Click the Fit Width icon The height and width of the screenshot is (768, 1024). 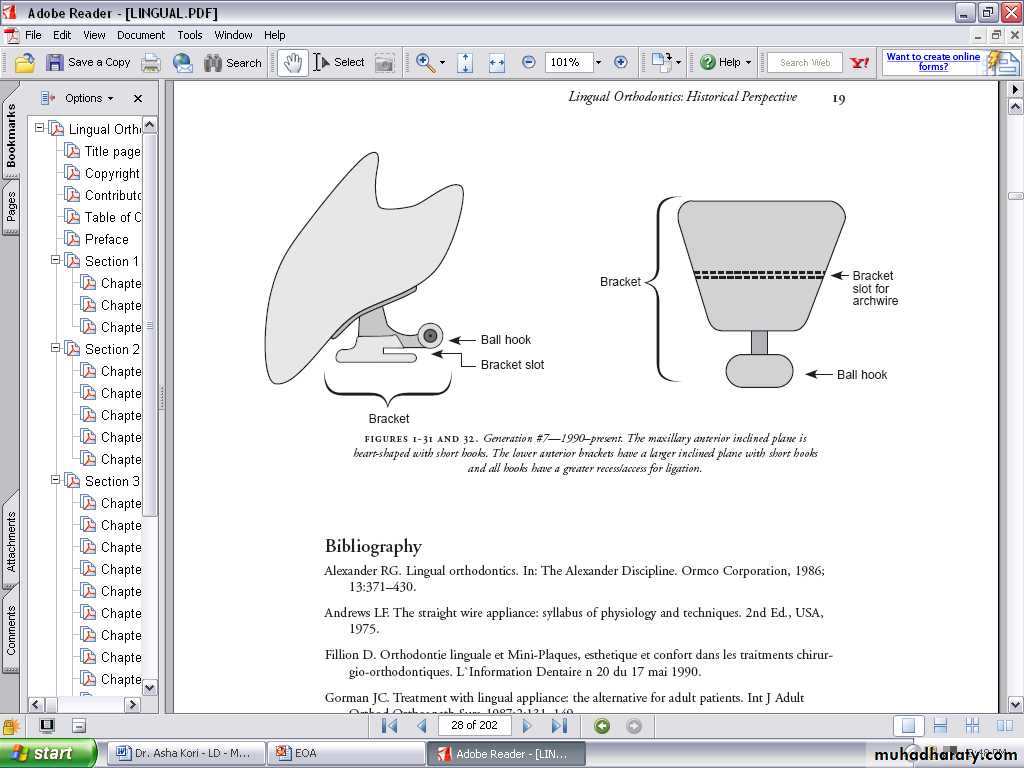click(x=497, y=63)
